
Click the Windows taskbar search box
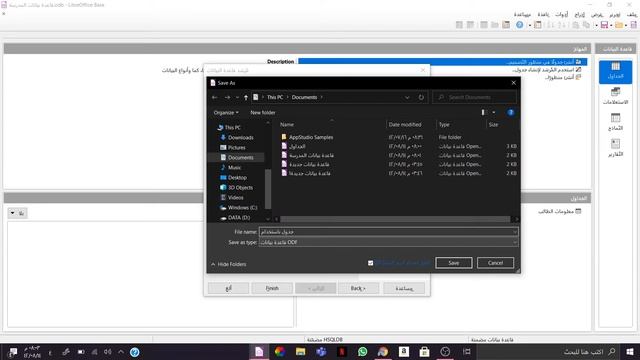[x=549, y=351]
